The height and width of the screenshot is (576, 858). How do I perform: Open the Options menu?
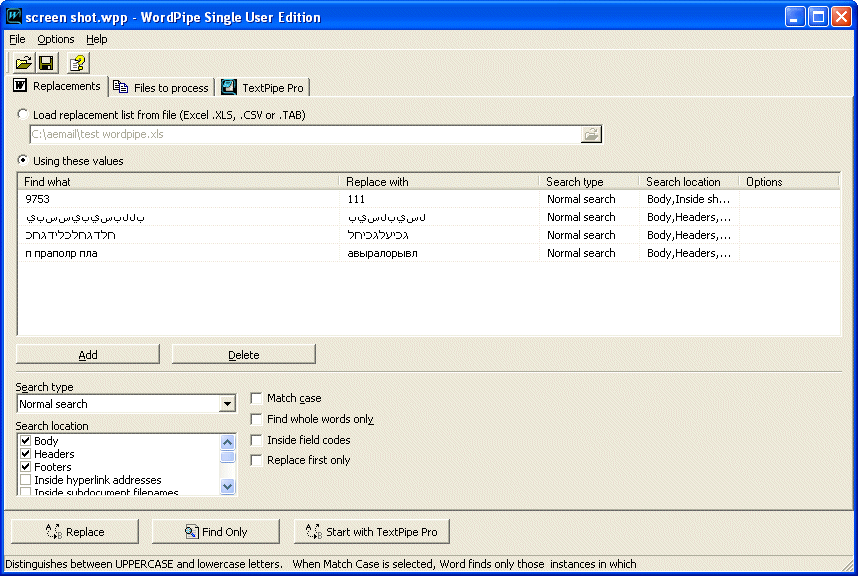tap(56, 39)
